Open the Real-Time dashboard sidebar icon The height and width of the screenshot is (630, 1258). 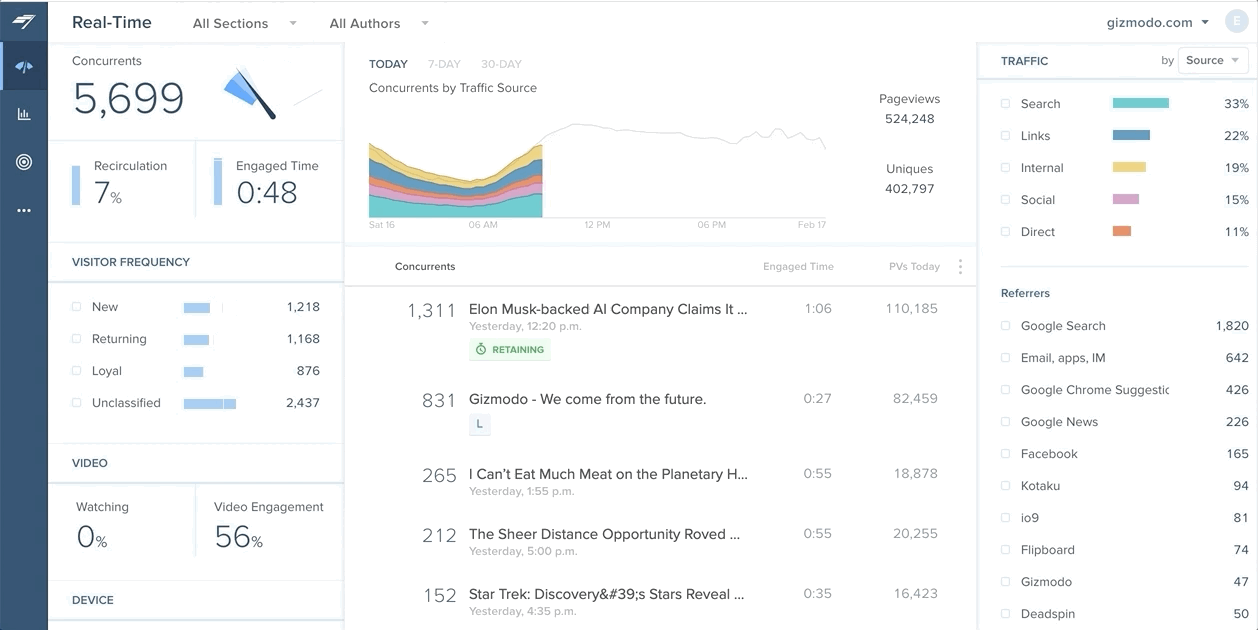(24, 67)
